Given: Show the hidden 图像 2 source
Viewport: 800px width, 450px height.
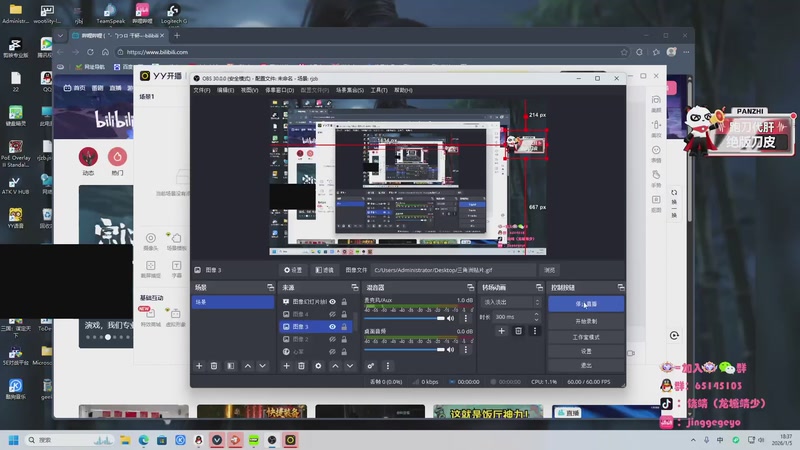Looking at the screenshot, I should (x=332, y=339).
